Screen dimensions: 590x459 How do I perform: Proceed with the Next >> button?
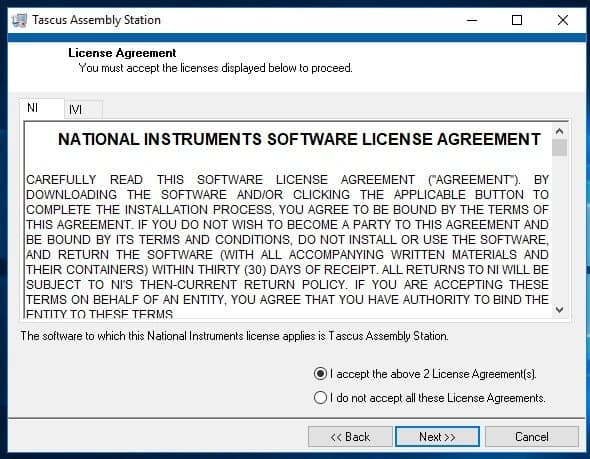(x=437, y=436)
